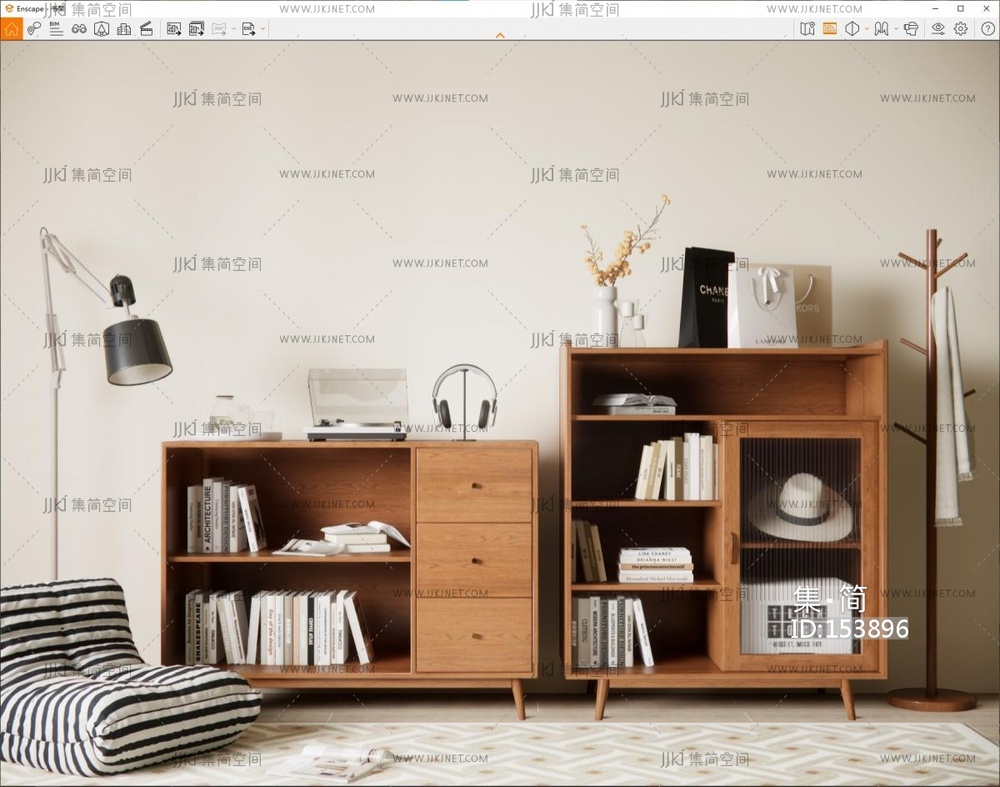Click the orange Home icon
Image resolution: width=1000 pixels, height=787 pixels.
pyautogui.click(x=11, y=29)
